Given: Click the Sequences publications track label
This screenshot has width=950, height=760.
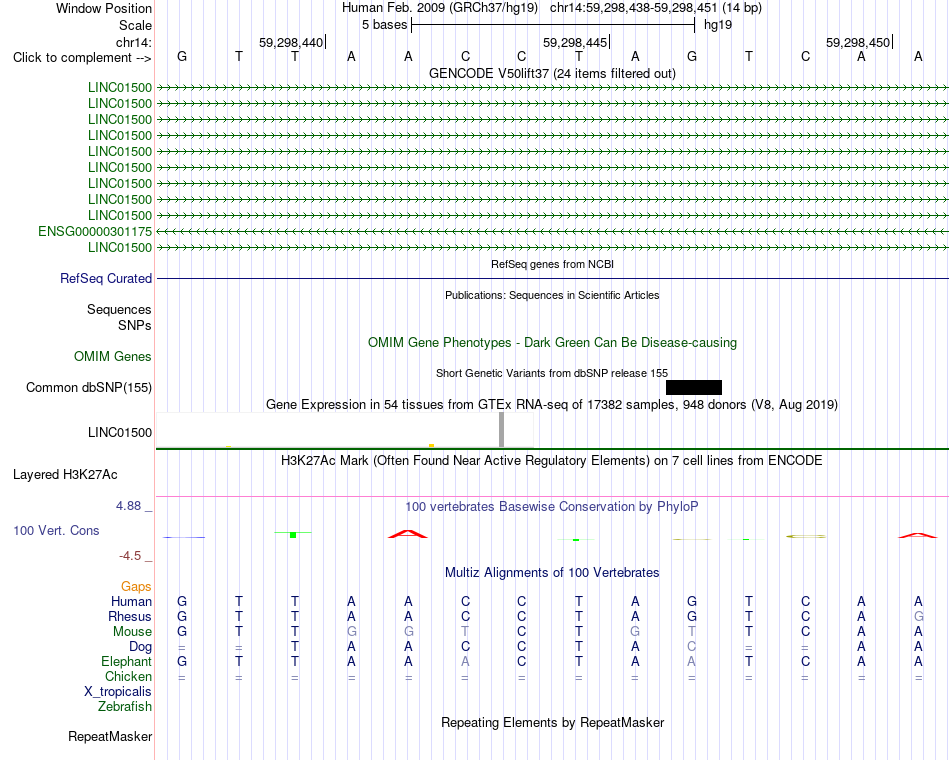Looking at the screenshot, I should click(x=119, y=310).
